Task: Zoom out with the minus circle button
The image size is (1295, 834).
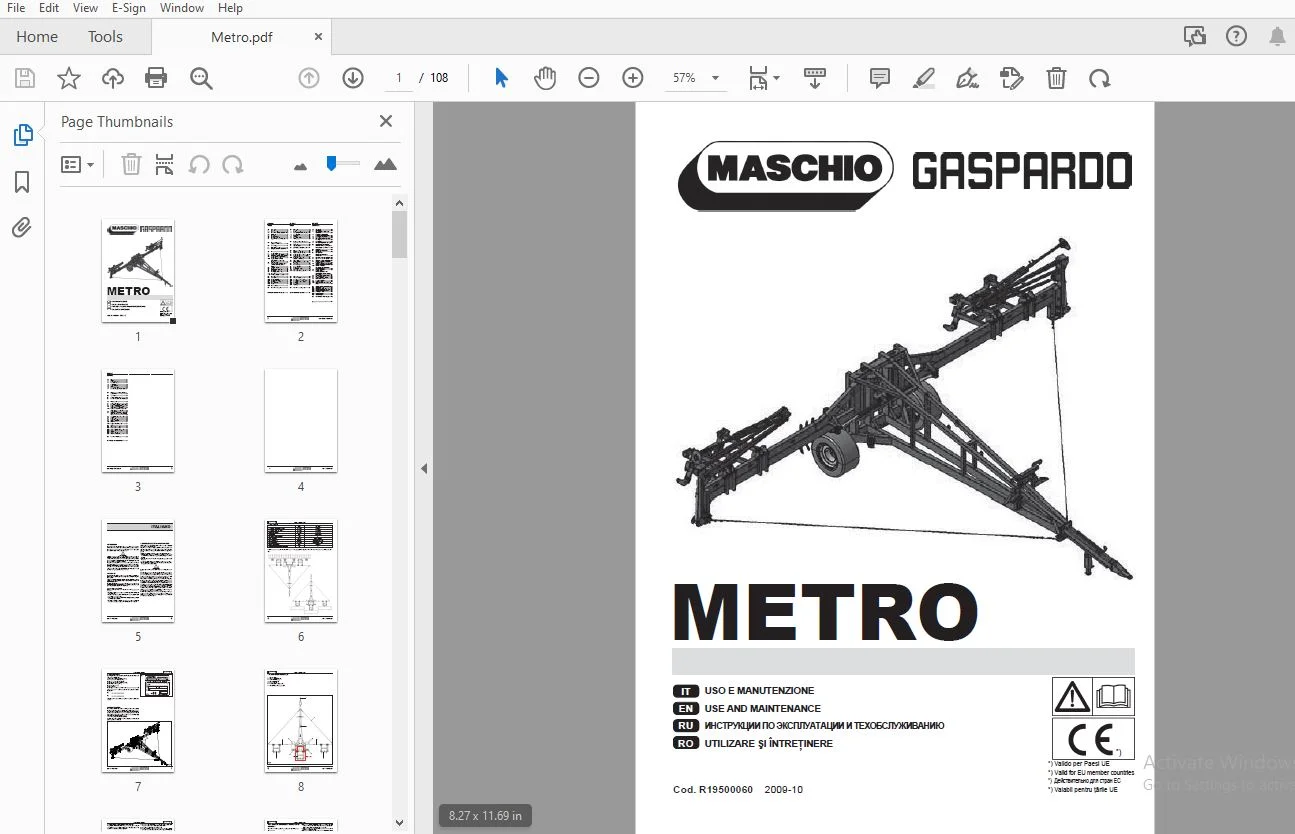Action: [589, 78]
